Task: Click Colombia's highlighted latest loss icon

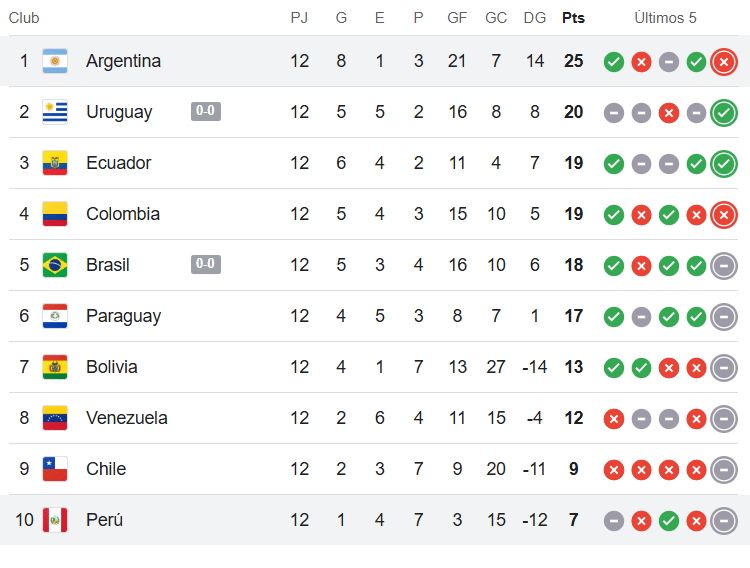Action: coord(724,215)
